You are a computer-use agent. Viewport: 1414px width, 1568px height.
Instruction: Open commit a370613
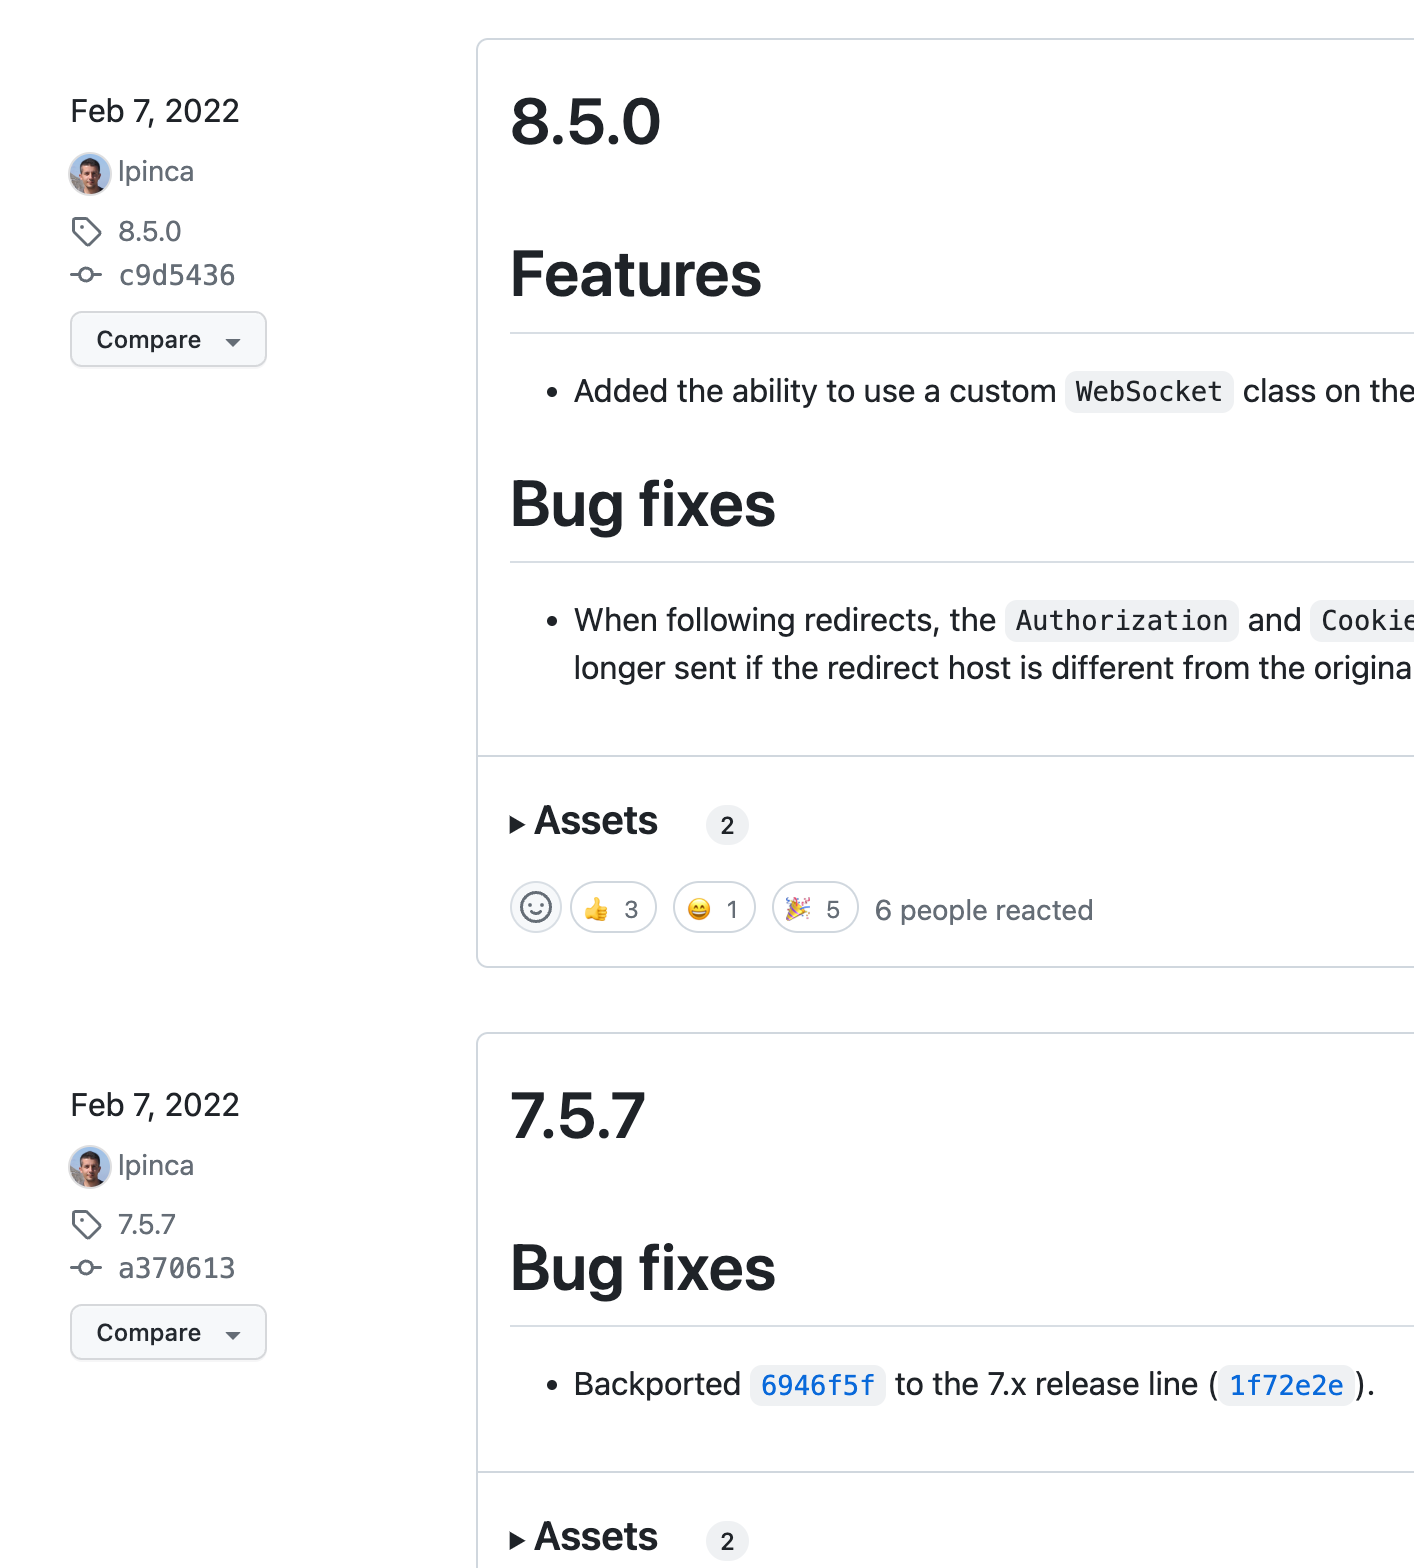coord(177,1268)
